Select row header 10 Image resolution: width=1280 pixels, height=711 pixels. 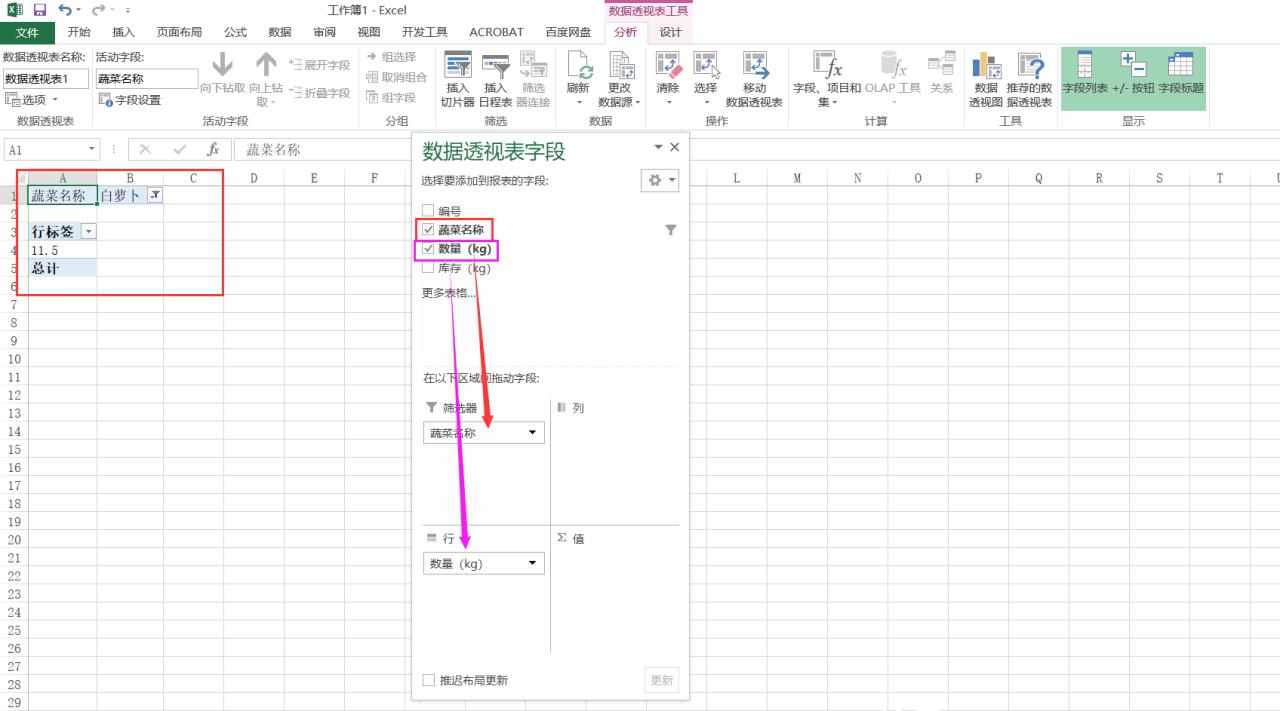(x=14, y=359)
